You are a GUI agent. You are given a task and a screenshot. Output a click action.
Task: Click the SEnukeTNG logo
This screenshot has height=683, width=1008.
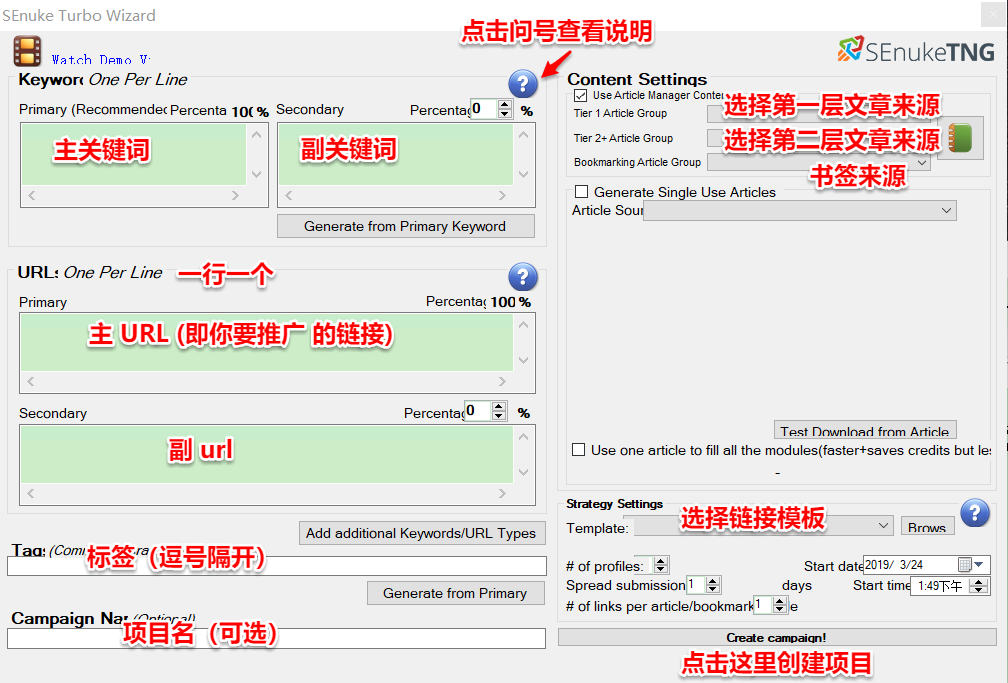click(x=916, y=50)
